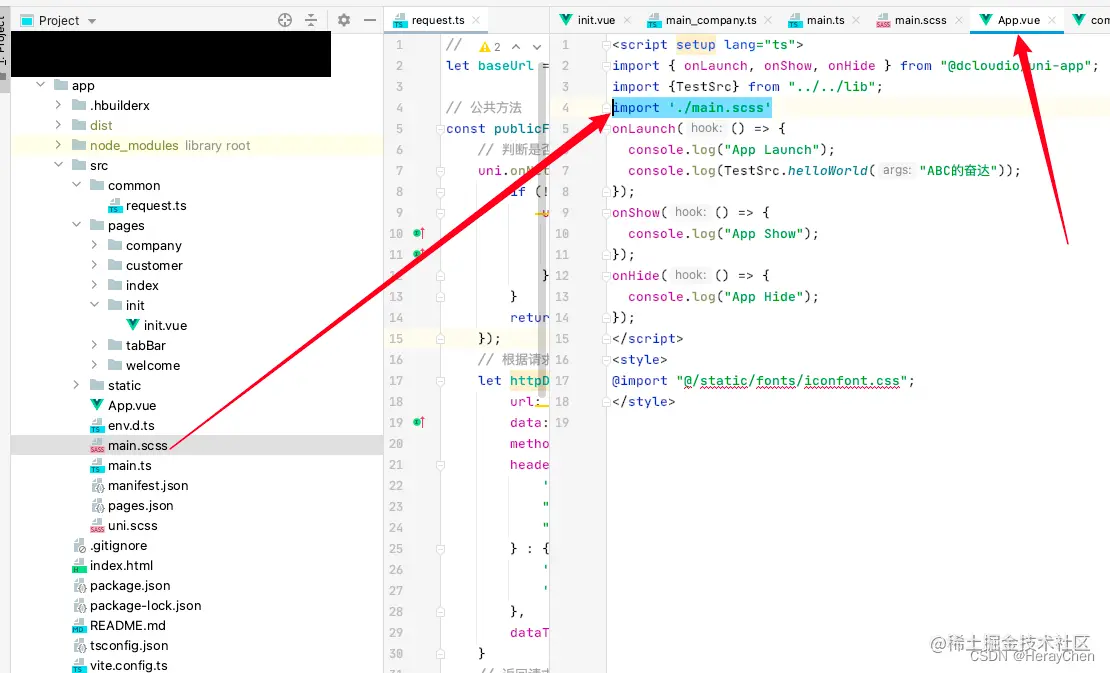This screenshot has width=1110, height=673.
Task: Switch to main.ts editor tab
Action: tap(825, 20)
